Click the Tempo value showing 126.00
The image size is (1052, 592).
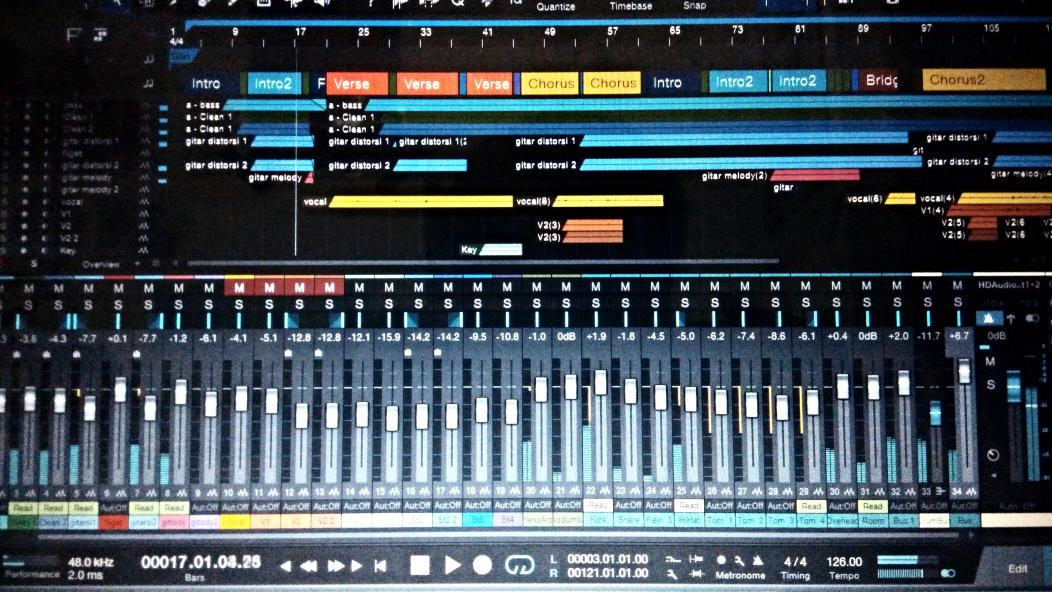[x=847, y=561]
